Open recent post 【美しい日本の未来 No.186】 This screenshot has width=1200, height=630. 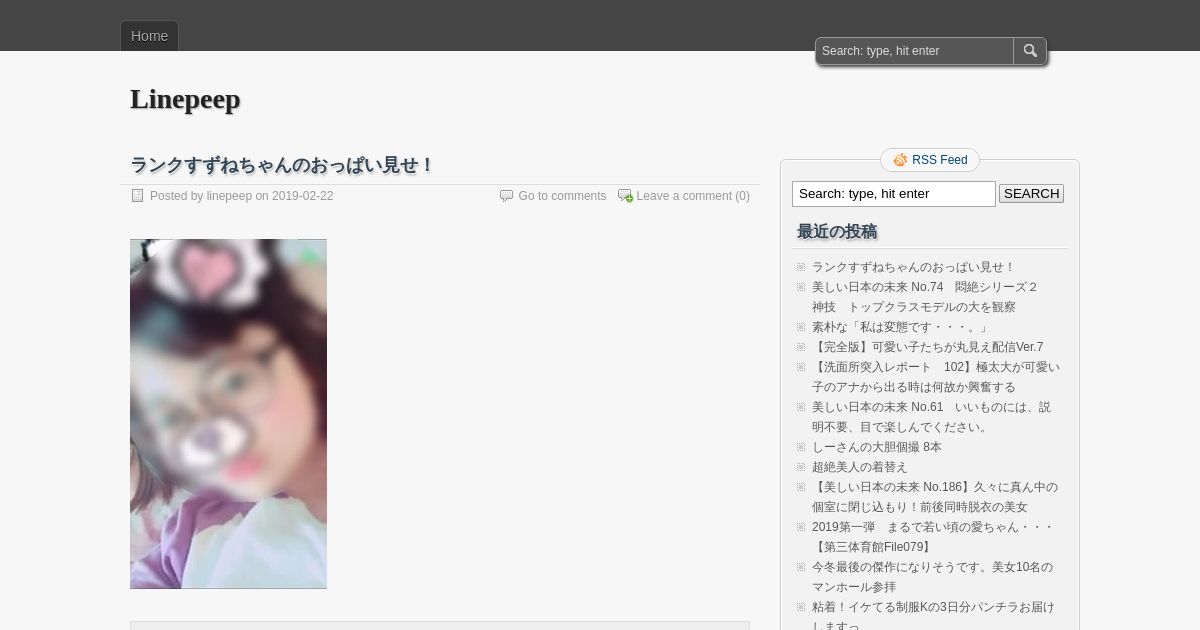pos(934,497)
